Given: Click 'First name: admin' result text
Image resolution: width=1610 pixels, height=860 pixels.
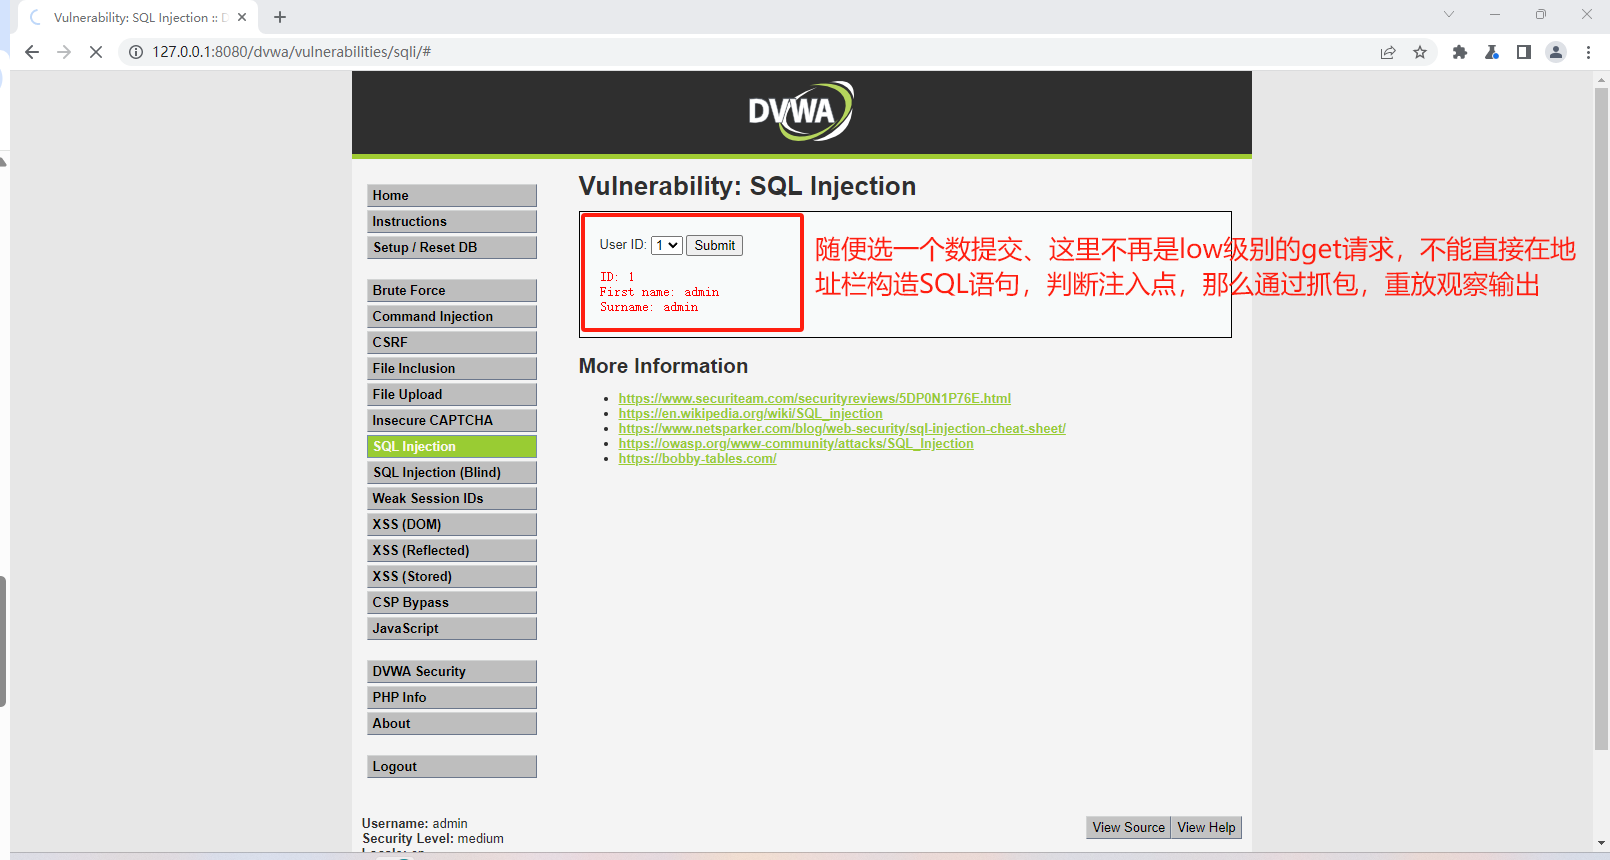Looking at the screenshot, I should (659, 292).
